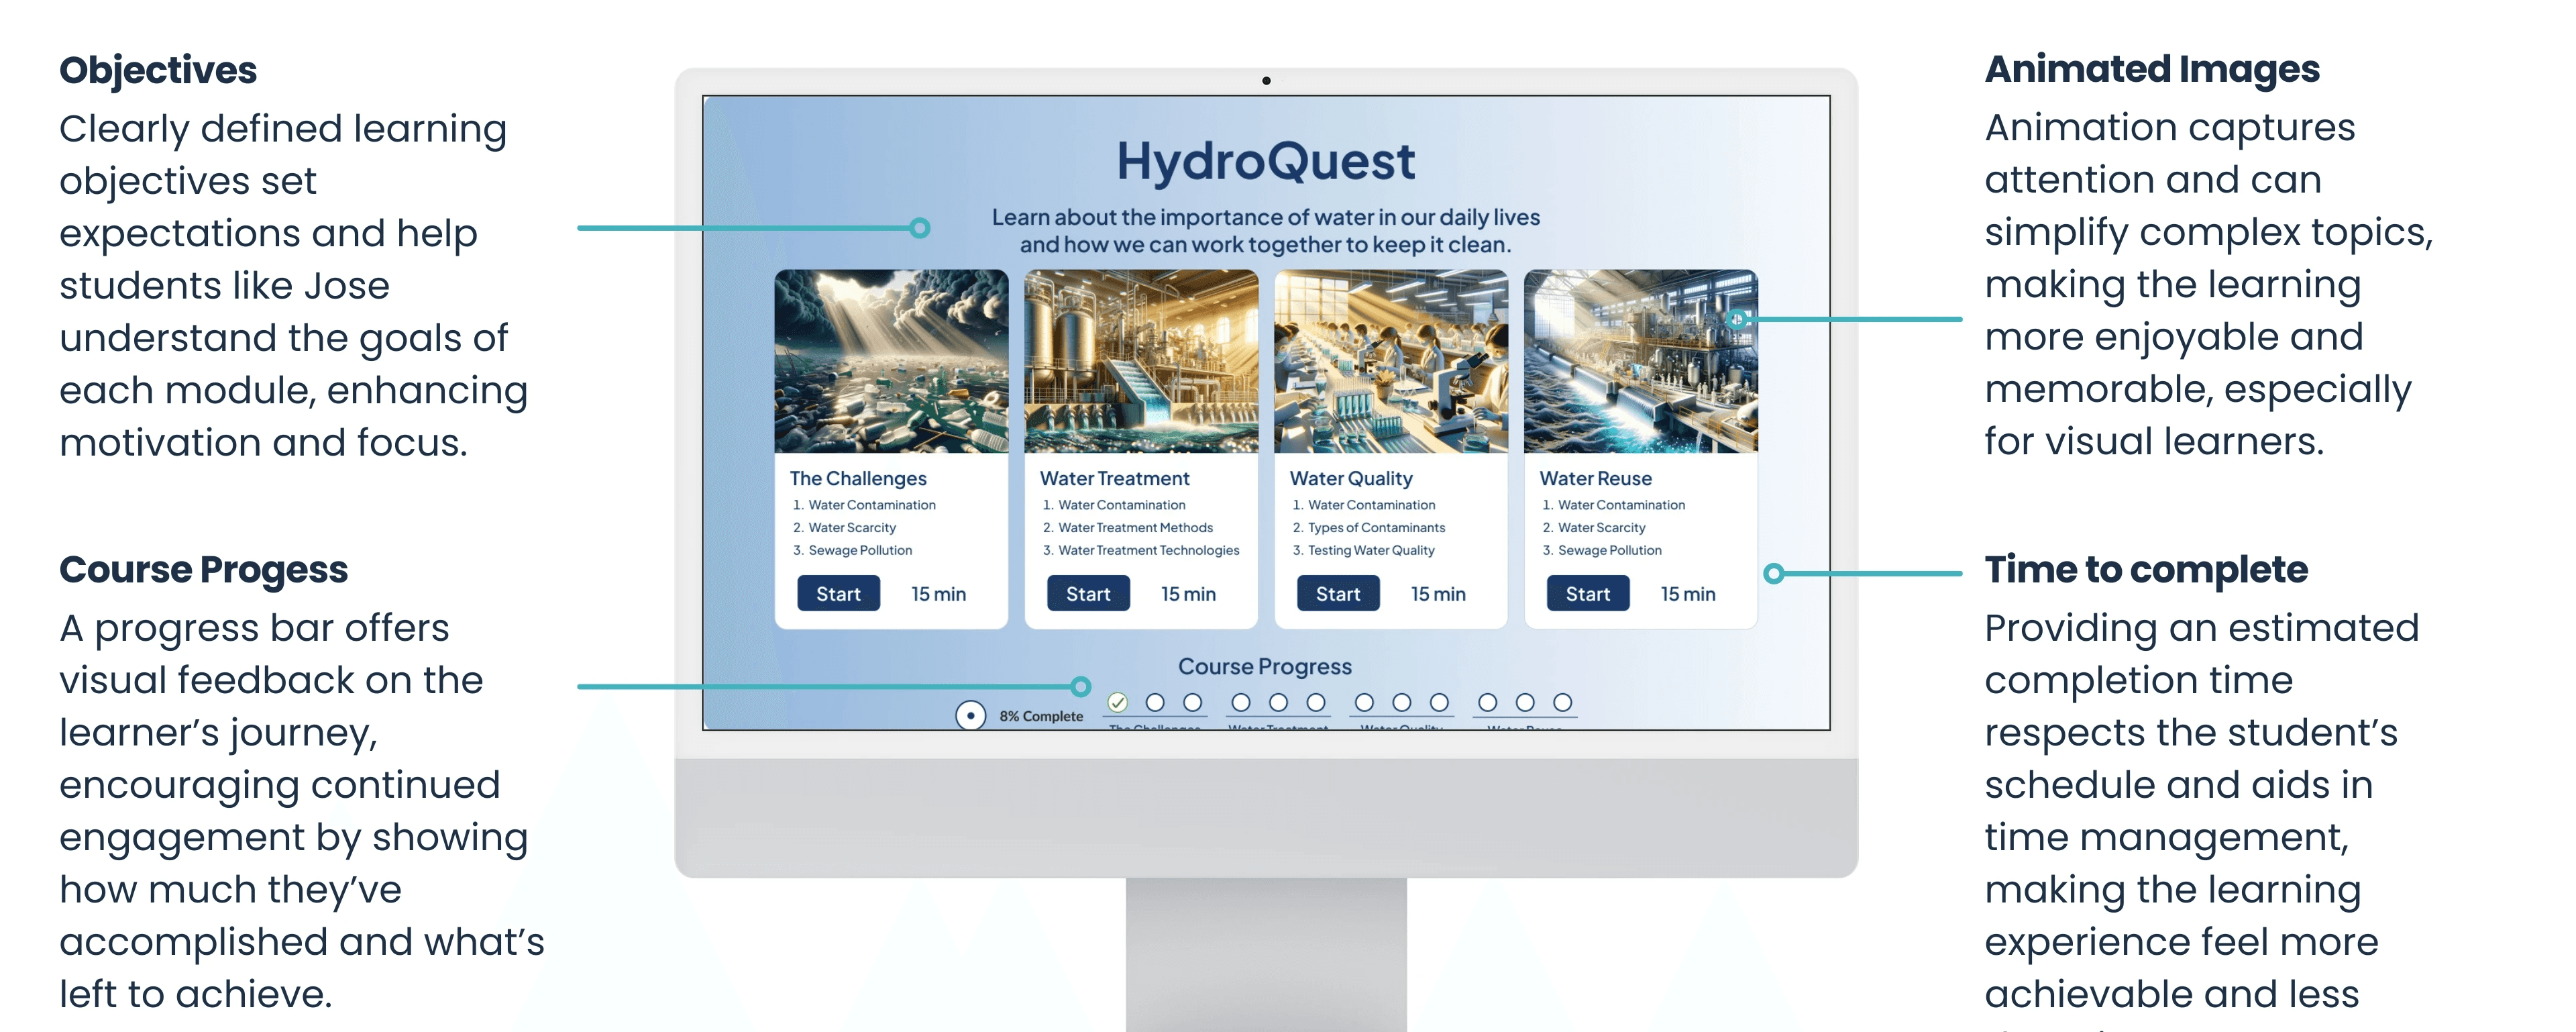Select the first step circle of Water Reuse progress
This screenshot has width=2576, height=1032.
point(1488,703)
